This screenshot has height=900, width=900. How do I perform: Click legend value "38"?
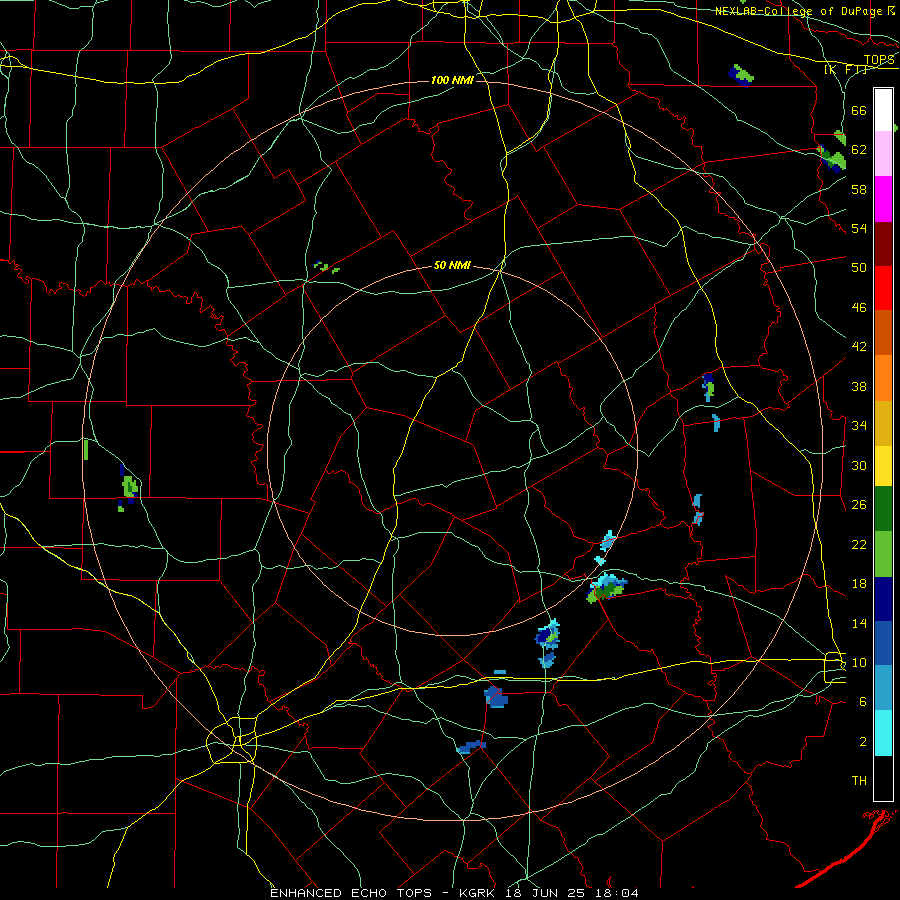[859, 386]
